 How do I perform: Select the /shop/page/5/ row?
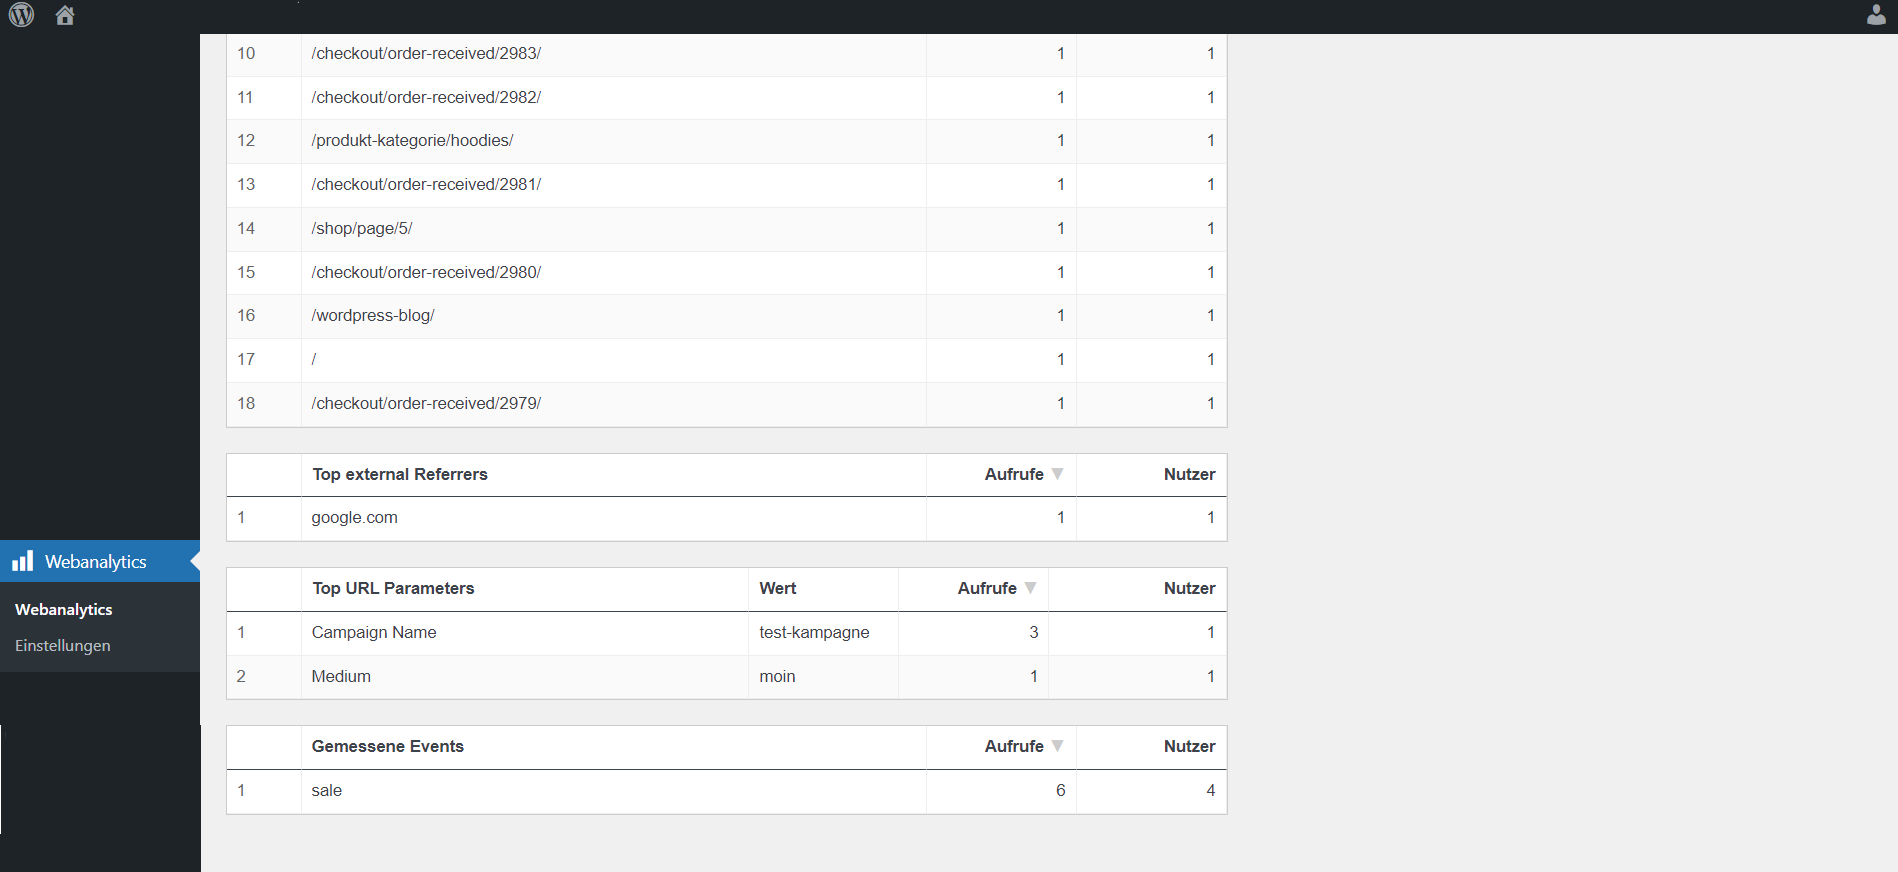coord(727,228)
